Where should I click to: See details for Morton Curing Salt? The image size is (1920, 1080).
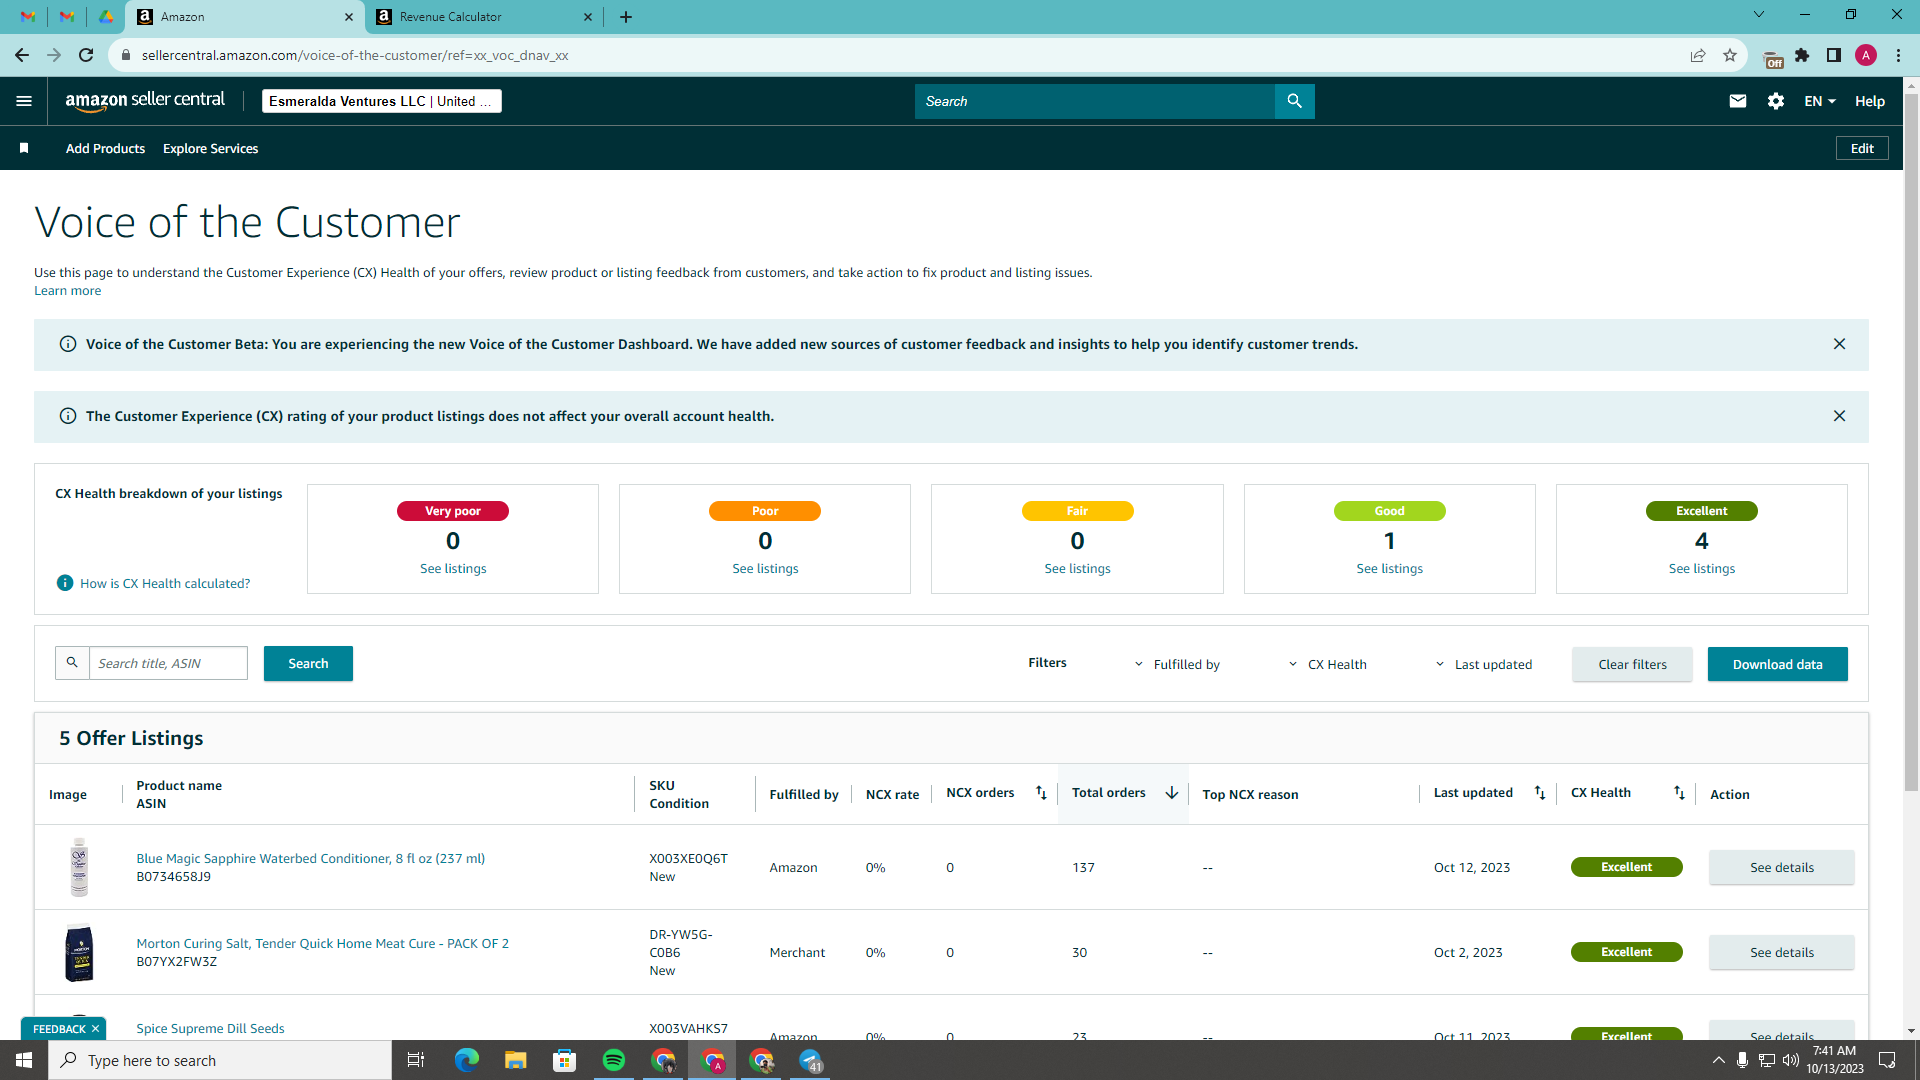coord(1781,952)
